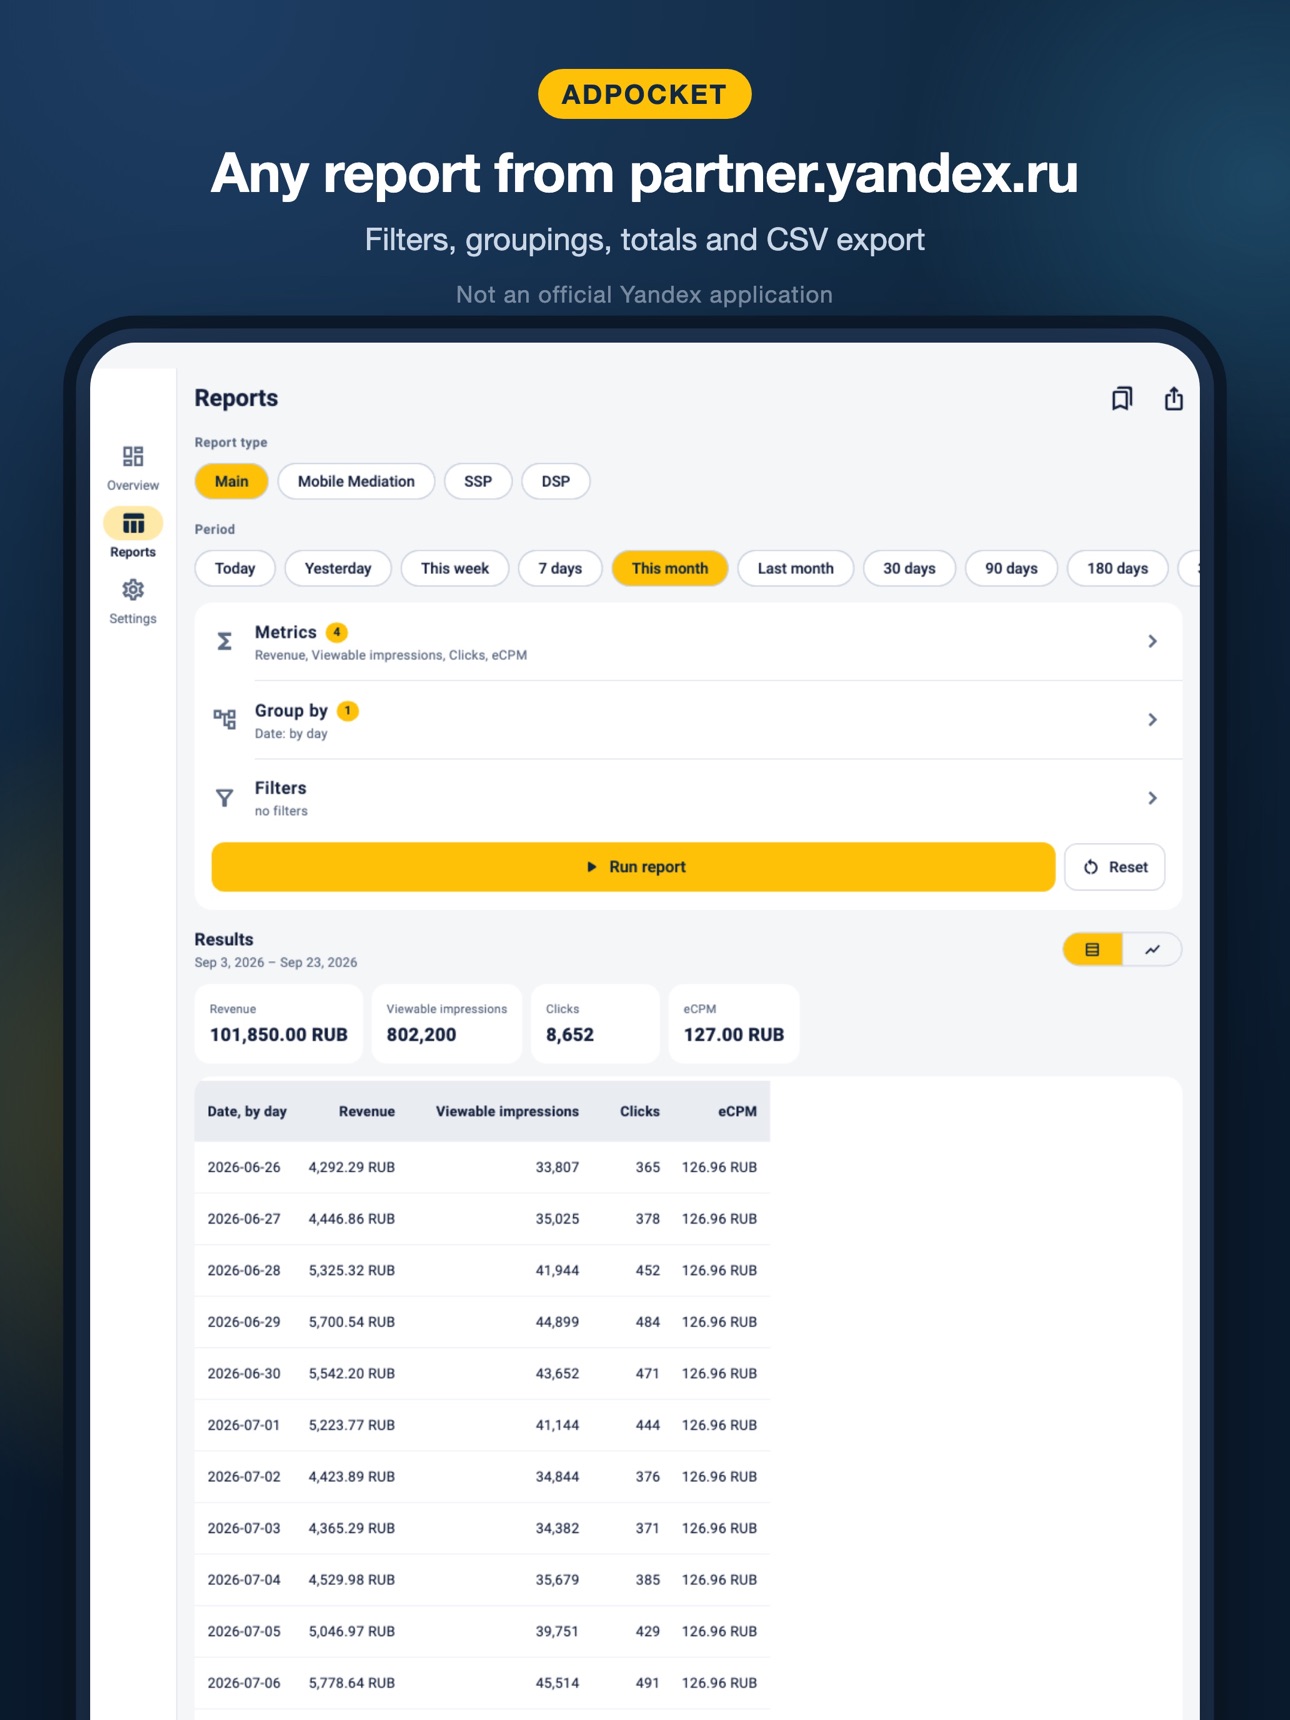The image size is (1290, 1720).
Task: Click the Clicks 8,652 summary card
Action: click(x=595, y=1024)
